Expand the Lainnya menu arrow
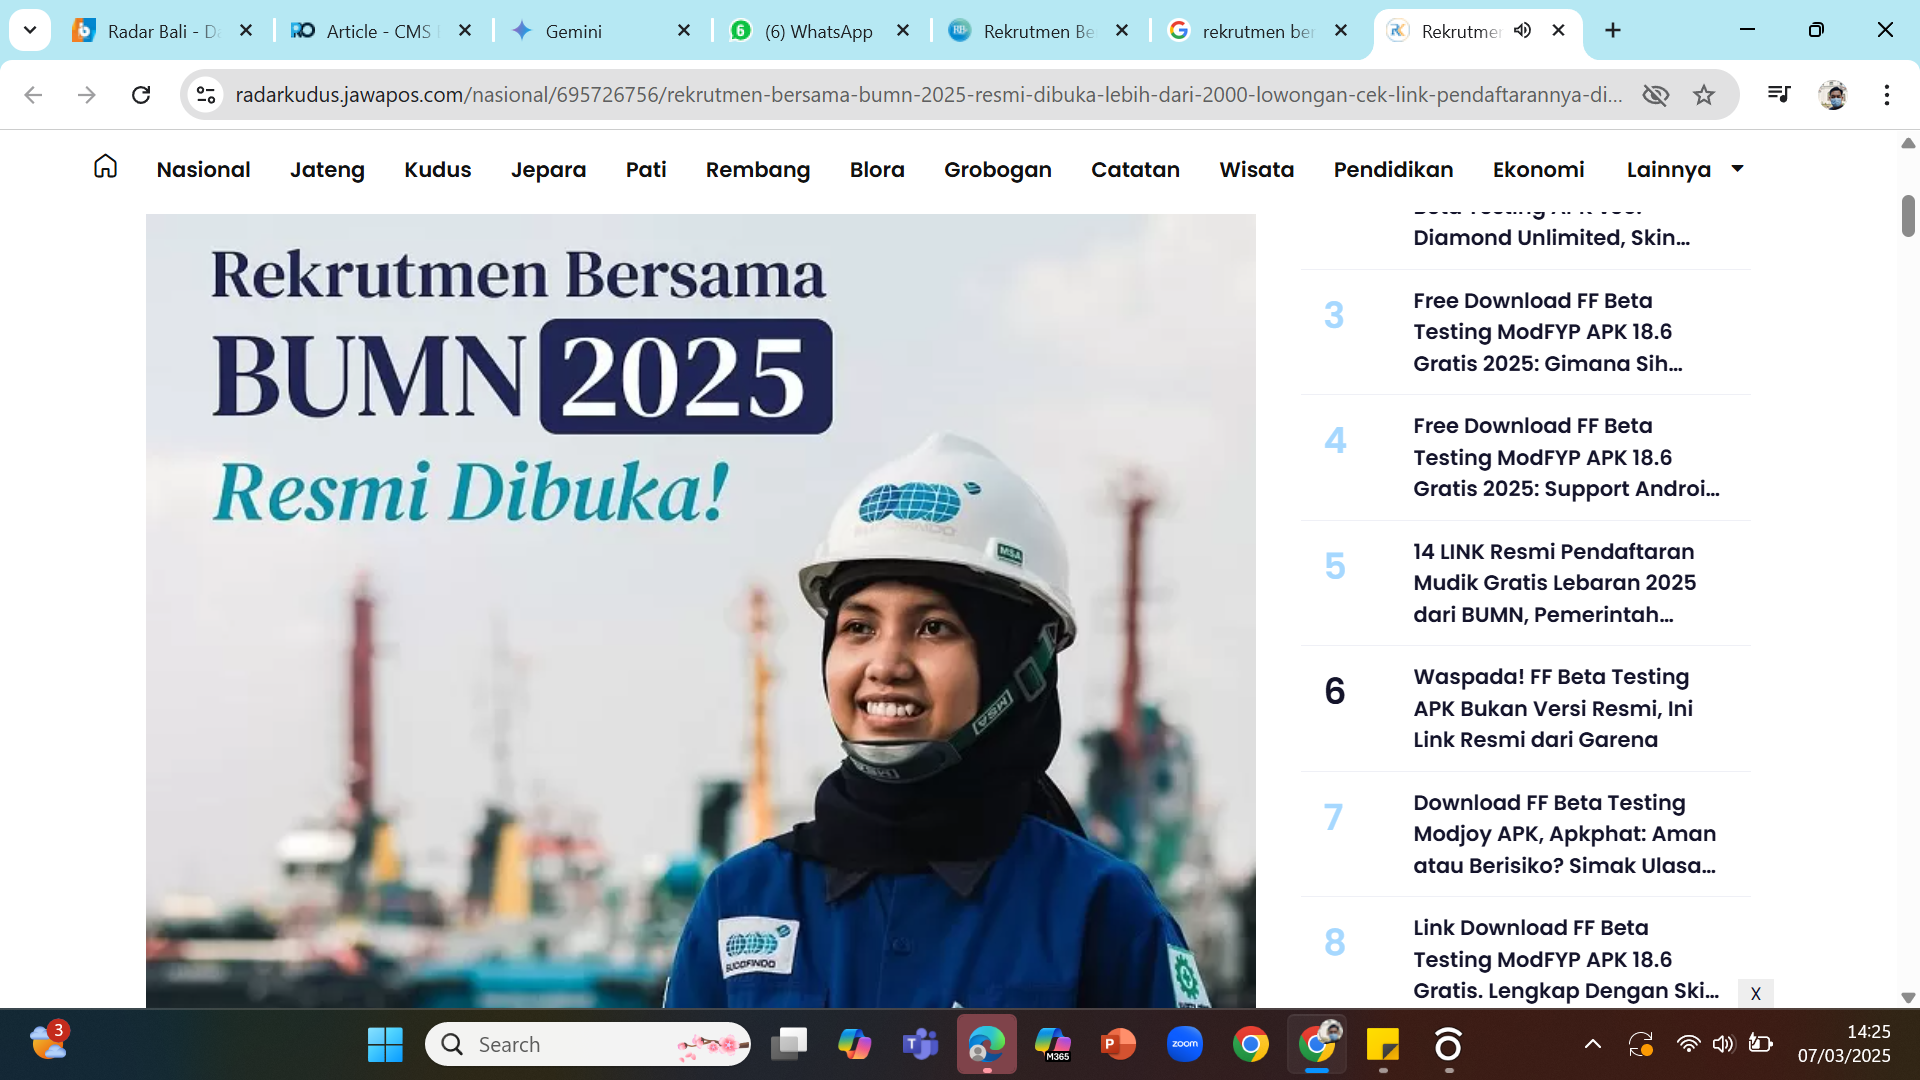Screen dimensions: 1920x1080 1737,169
